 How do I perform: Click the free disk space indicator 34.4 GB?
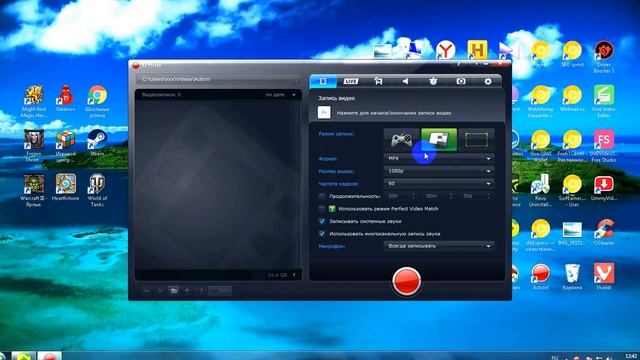point(277,276)
